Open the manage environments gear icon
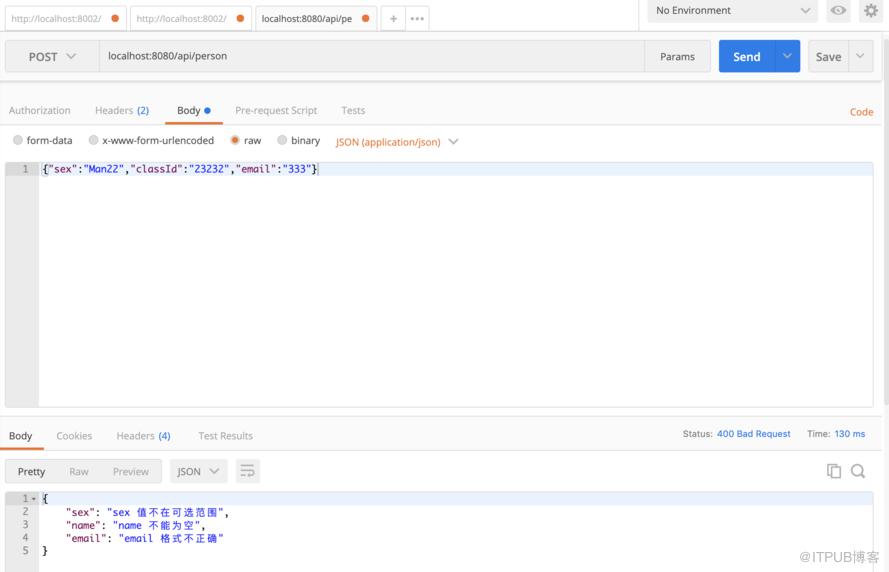The height and width of the screenshot is (572, 889). 871,10
